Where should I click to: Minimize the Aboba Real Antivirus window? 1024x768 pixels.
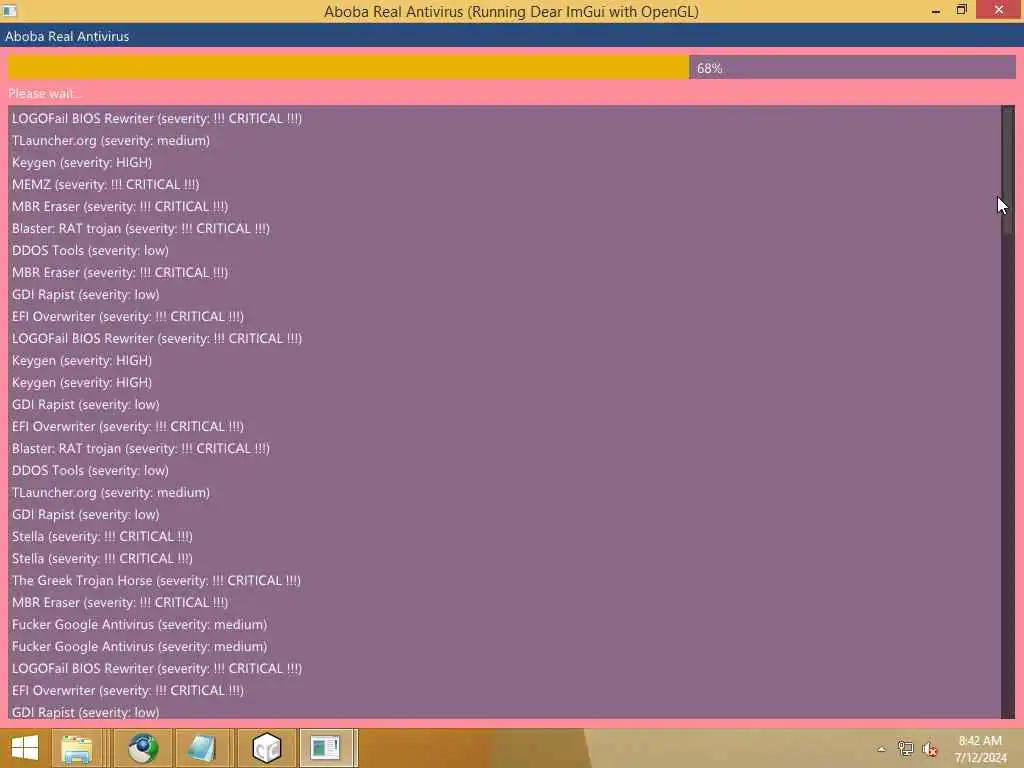click(x=936, y=10)
